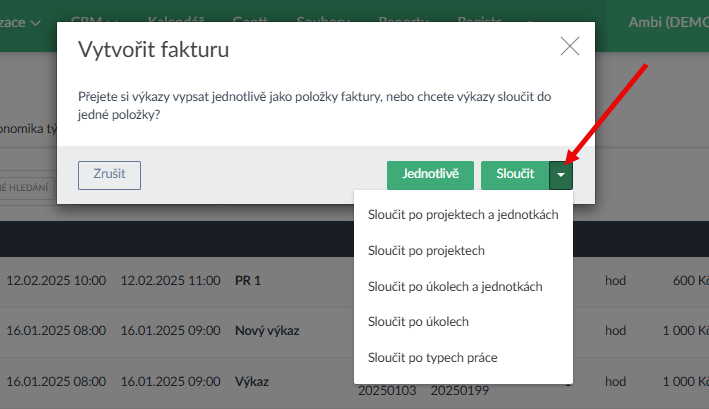Open the Ambi (DEMO) user menu
The image size is (709, 409).
[x=667, y=21]
